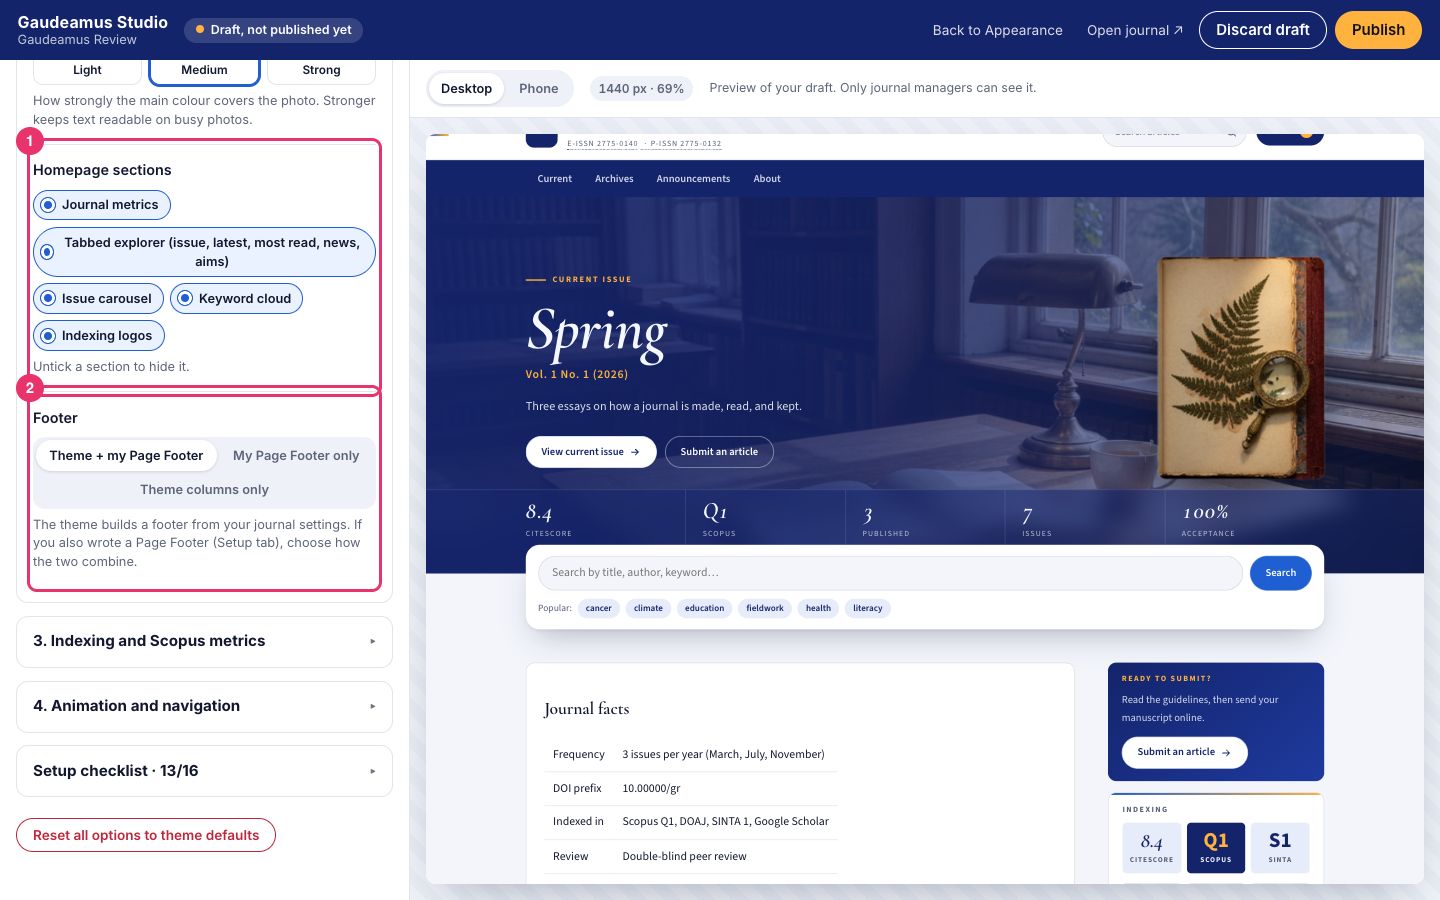Click the Q1 Scopus indexing badge
Screen dimensions: 1440x900
[x=1216, y=848]
